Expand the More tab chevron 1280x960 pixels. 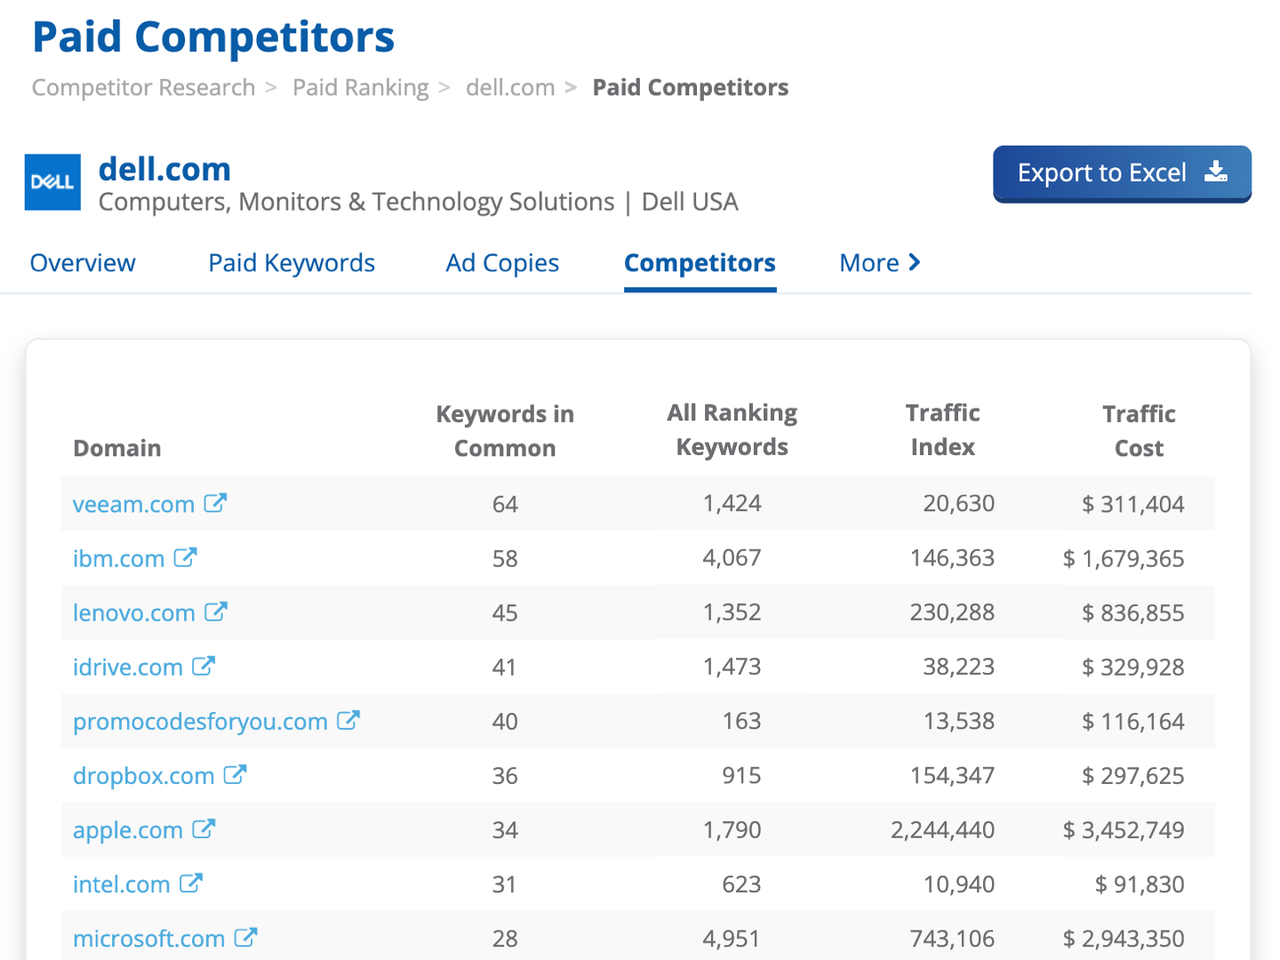pyautogui.click(x=914, y=262)
